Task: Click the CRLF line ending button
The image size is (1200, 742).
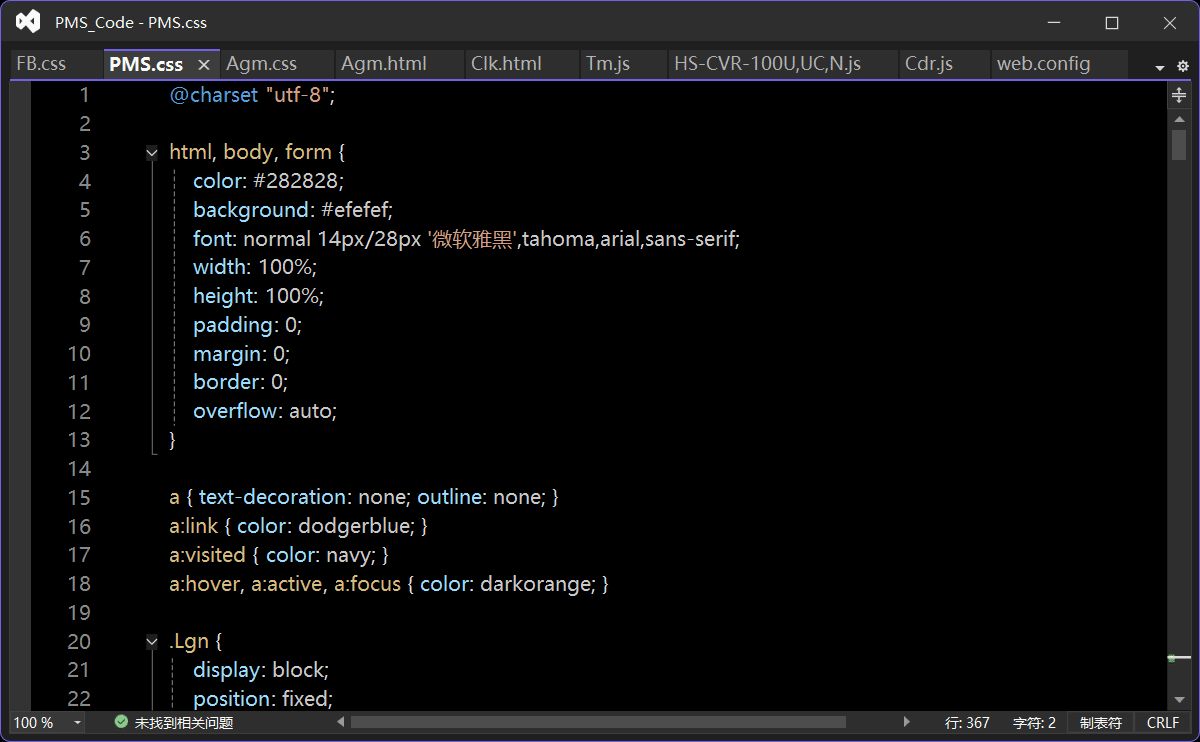Action: click(1163, 722)
